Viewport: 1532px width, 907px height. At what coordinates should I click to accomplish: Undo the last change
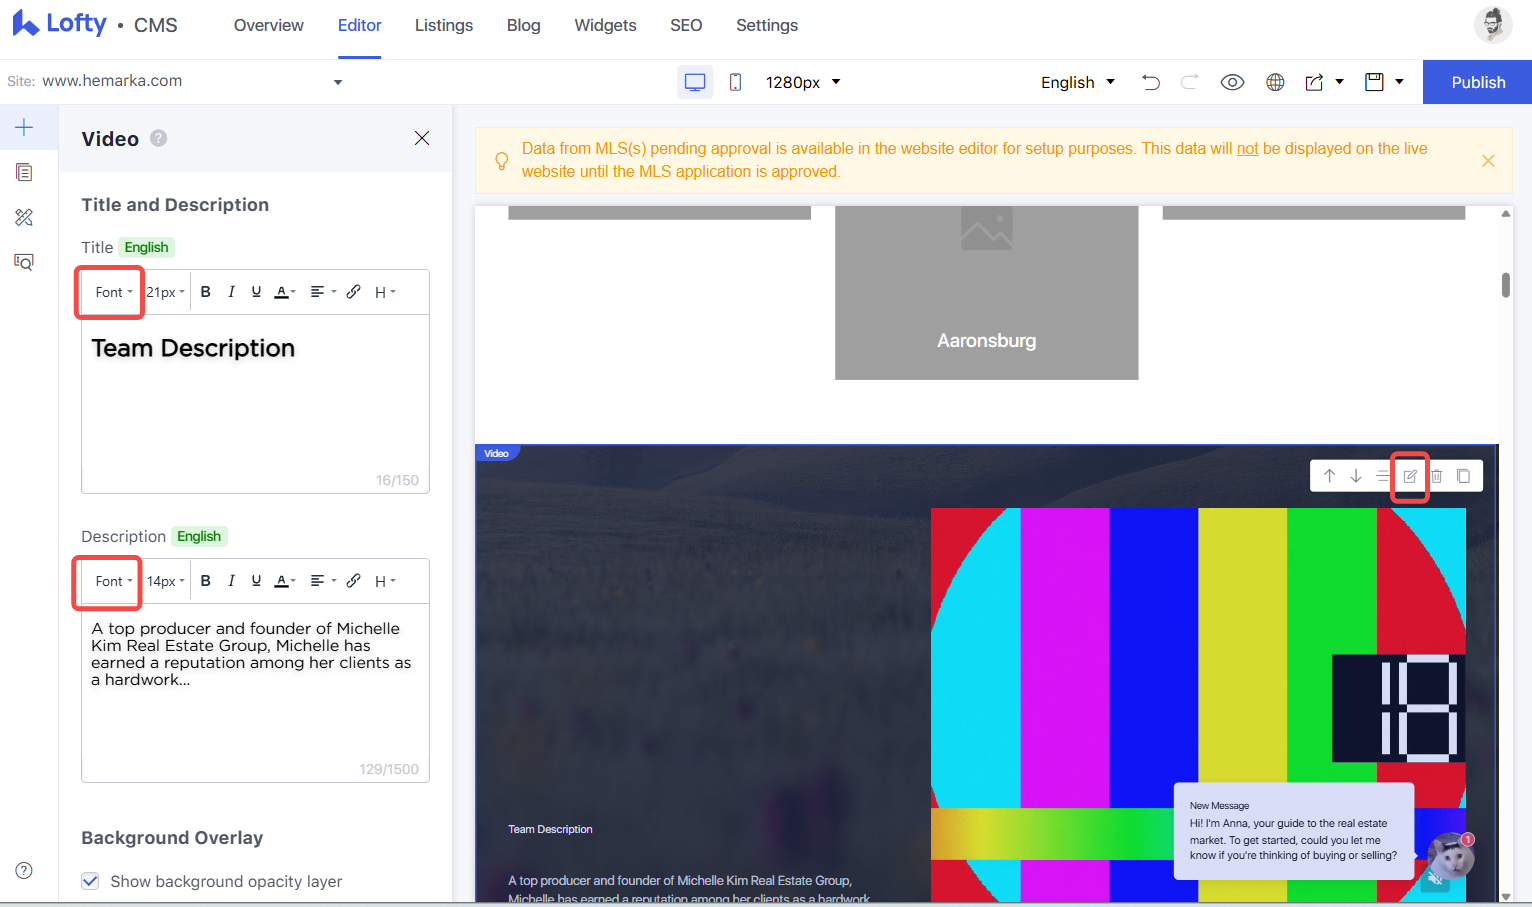click(1151, 82)
